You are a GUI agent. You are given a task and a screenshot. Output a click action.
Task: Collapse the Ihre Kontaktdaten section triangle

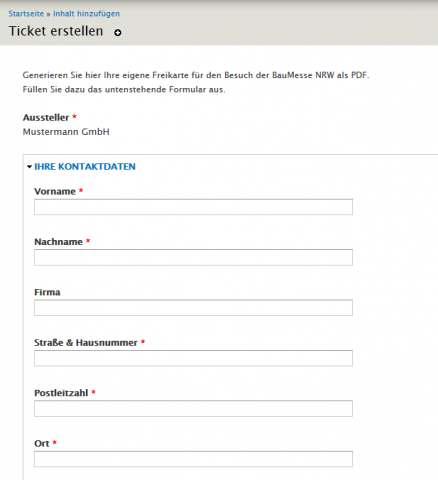(29, 167)
